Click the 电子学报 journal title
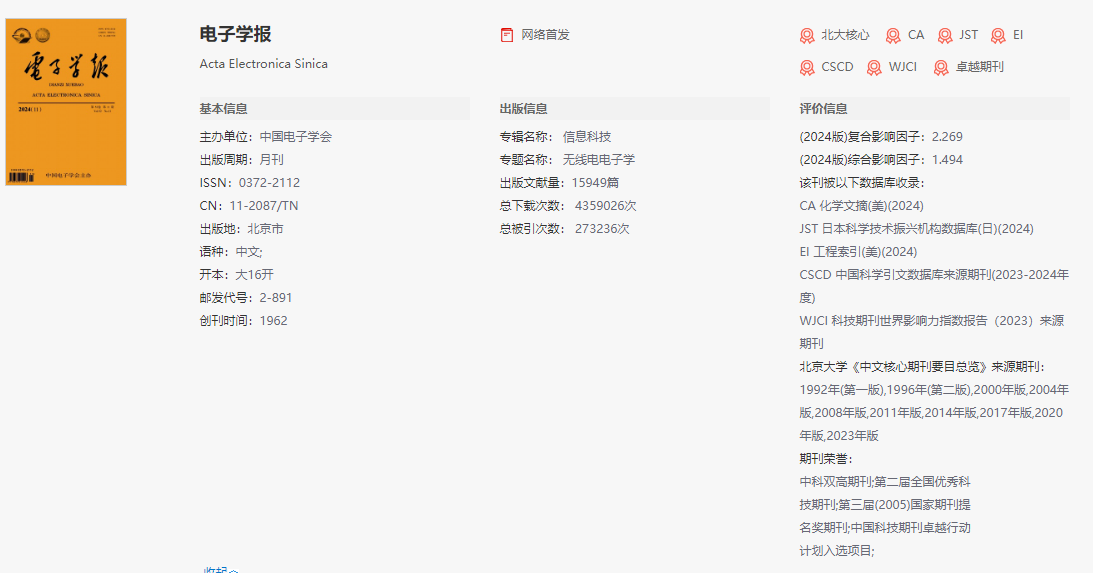 (235, 34)
